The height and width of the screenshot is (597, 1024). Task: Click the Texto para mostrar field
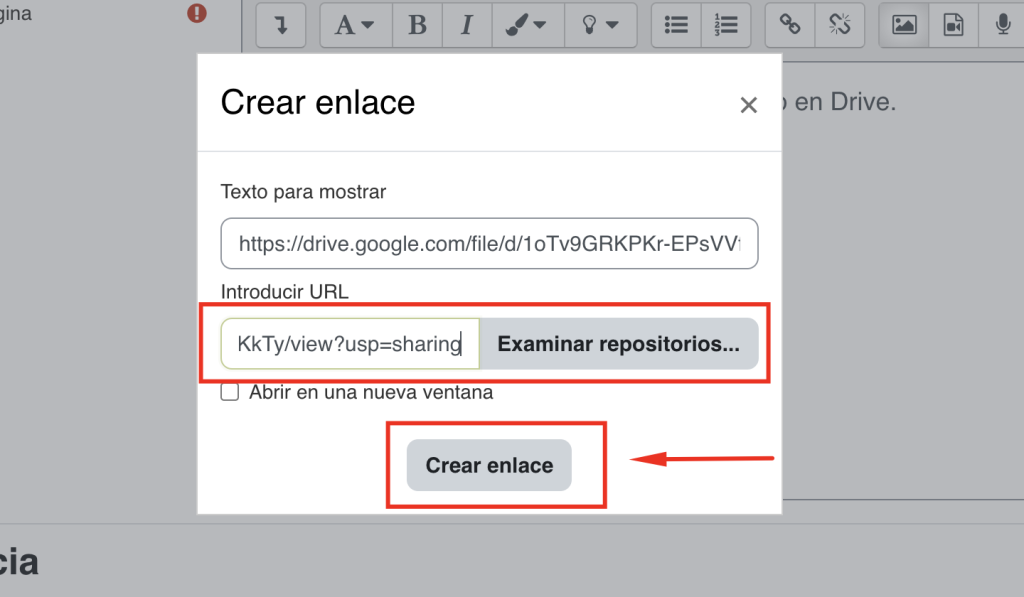(x=489, y=244)
